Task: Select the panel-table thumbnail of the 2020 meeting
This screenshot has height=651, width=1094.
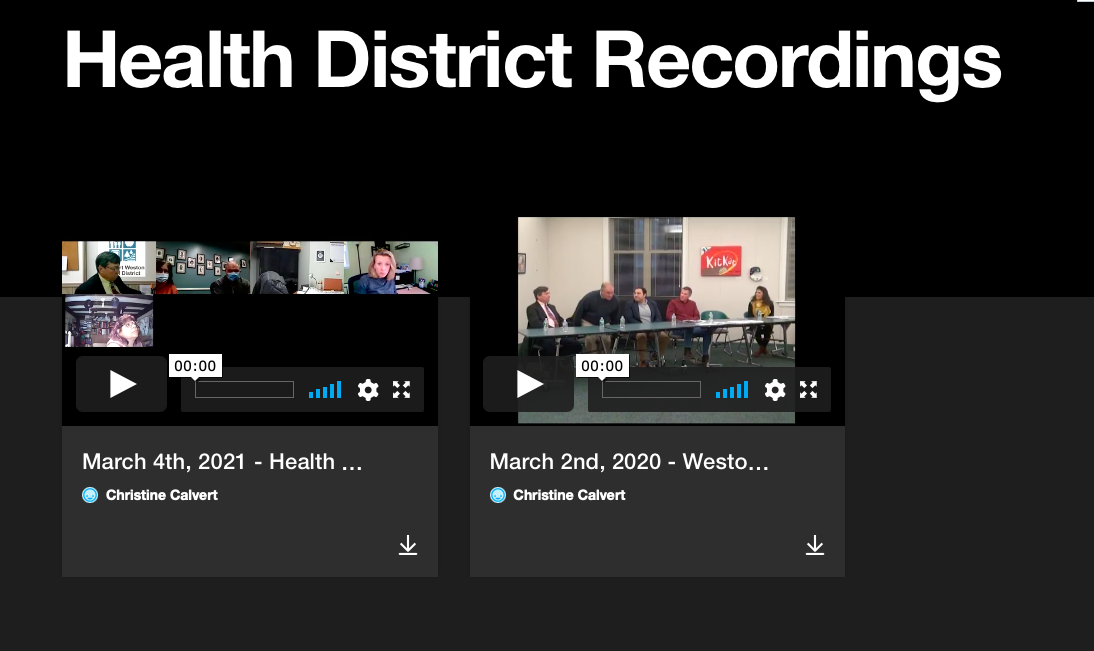Action: [x=656, y=290]
